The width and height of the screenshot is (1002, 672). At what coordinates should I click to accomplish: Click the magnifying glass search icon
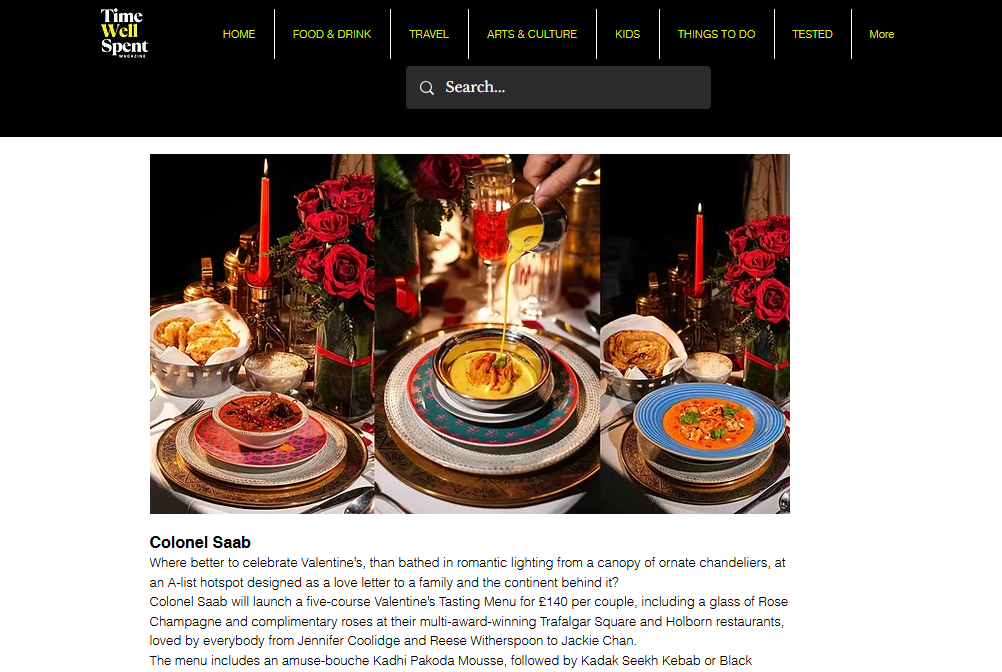[426, 88]
